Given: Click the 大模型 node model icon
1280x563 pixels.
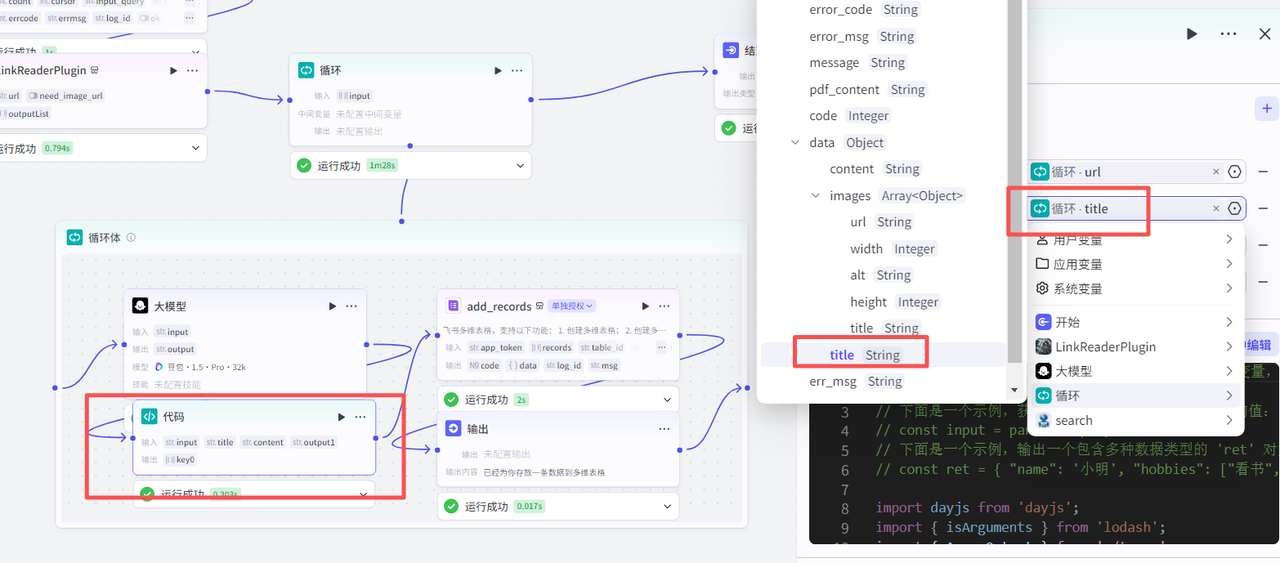Looking at the screenshot, I should pos(140,306).
